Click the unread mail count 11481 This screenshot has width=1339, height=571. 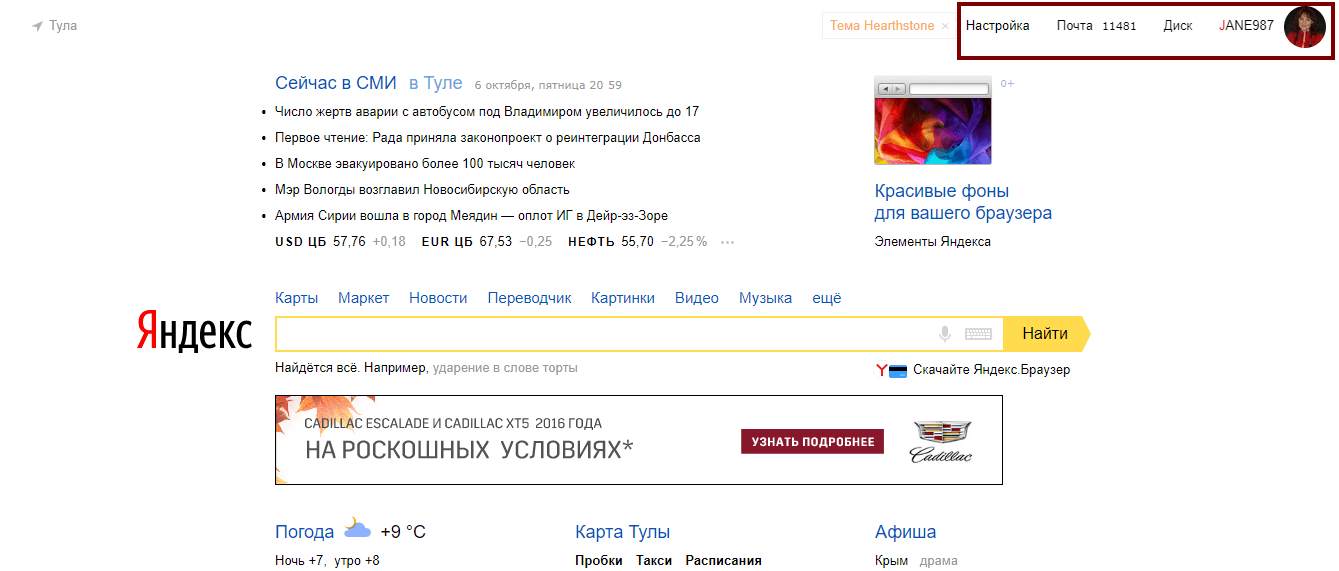tap(1119, 27)
